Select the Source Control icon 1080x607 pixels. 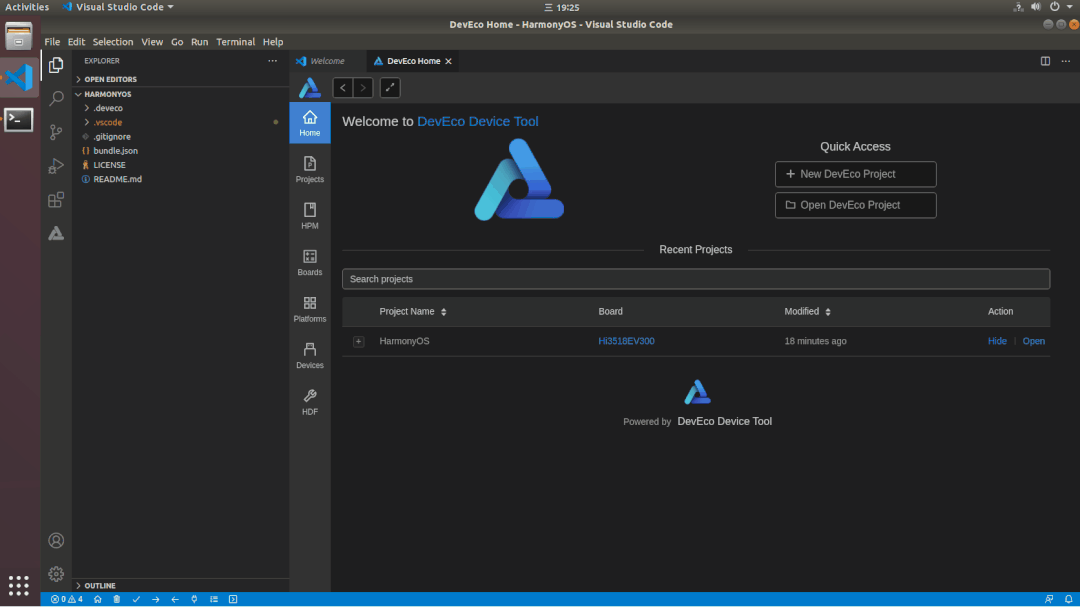[56, 132]
